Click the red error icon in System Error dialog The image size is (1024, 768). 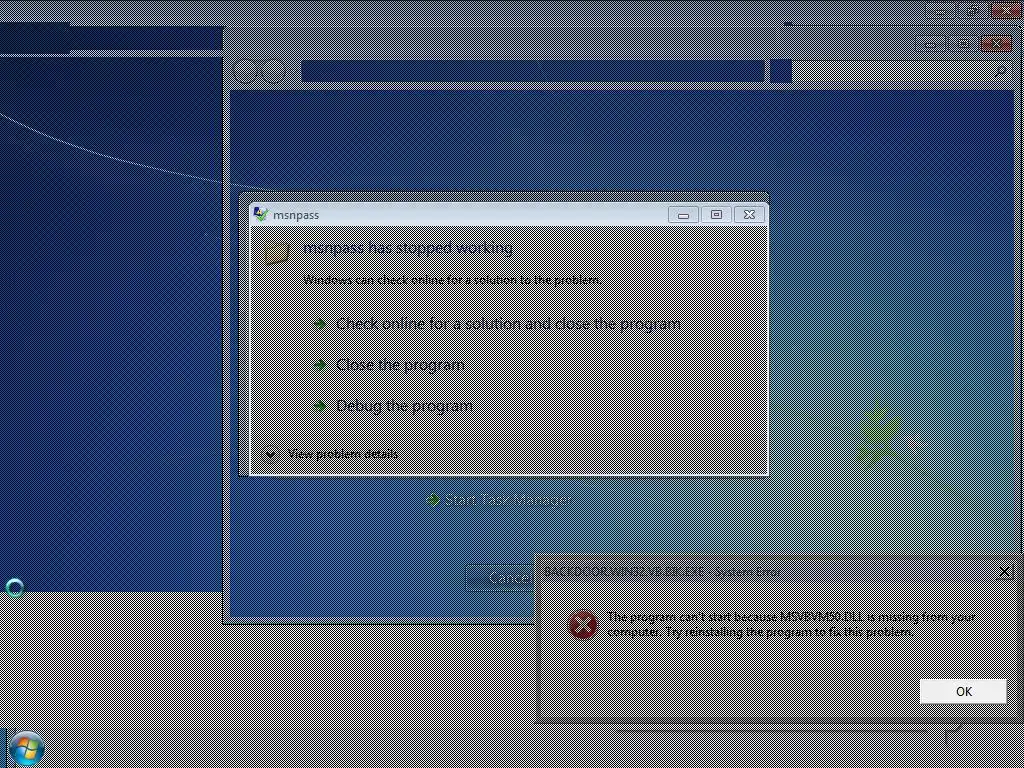pos(583,625)
